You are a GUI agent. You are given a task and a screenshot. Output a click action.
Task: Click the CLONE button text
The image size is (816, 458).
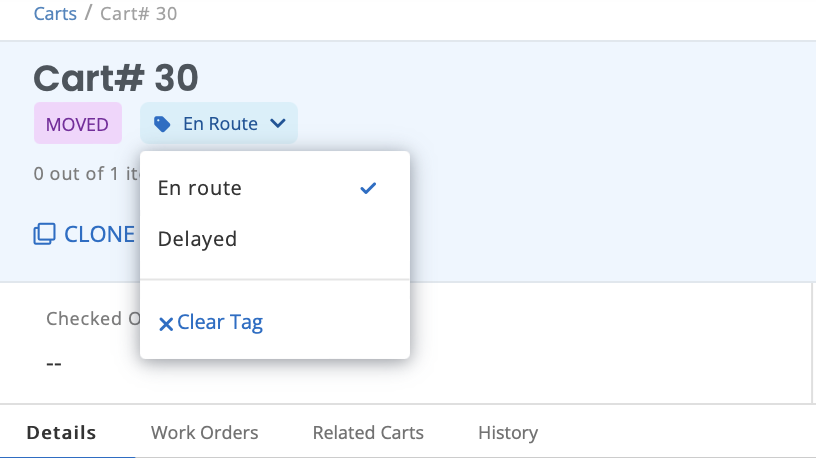(99, 234)
